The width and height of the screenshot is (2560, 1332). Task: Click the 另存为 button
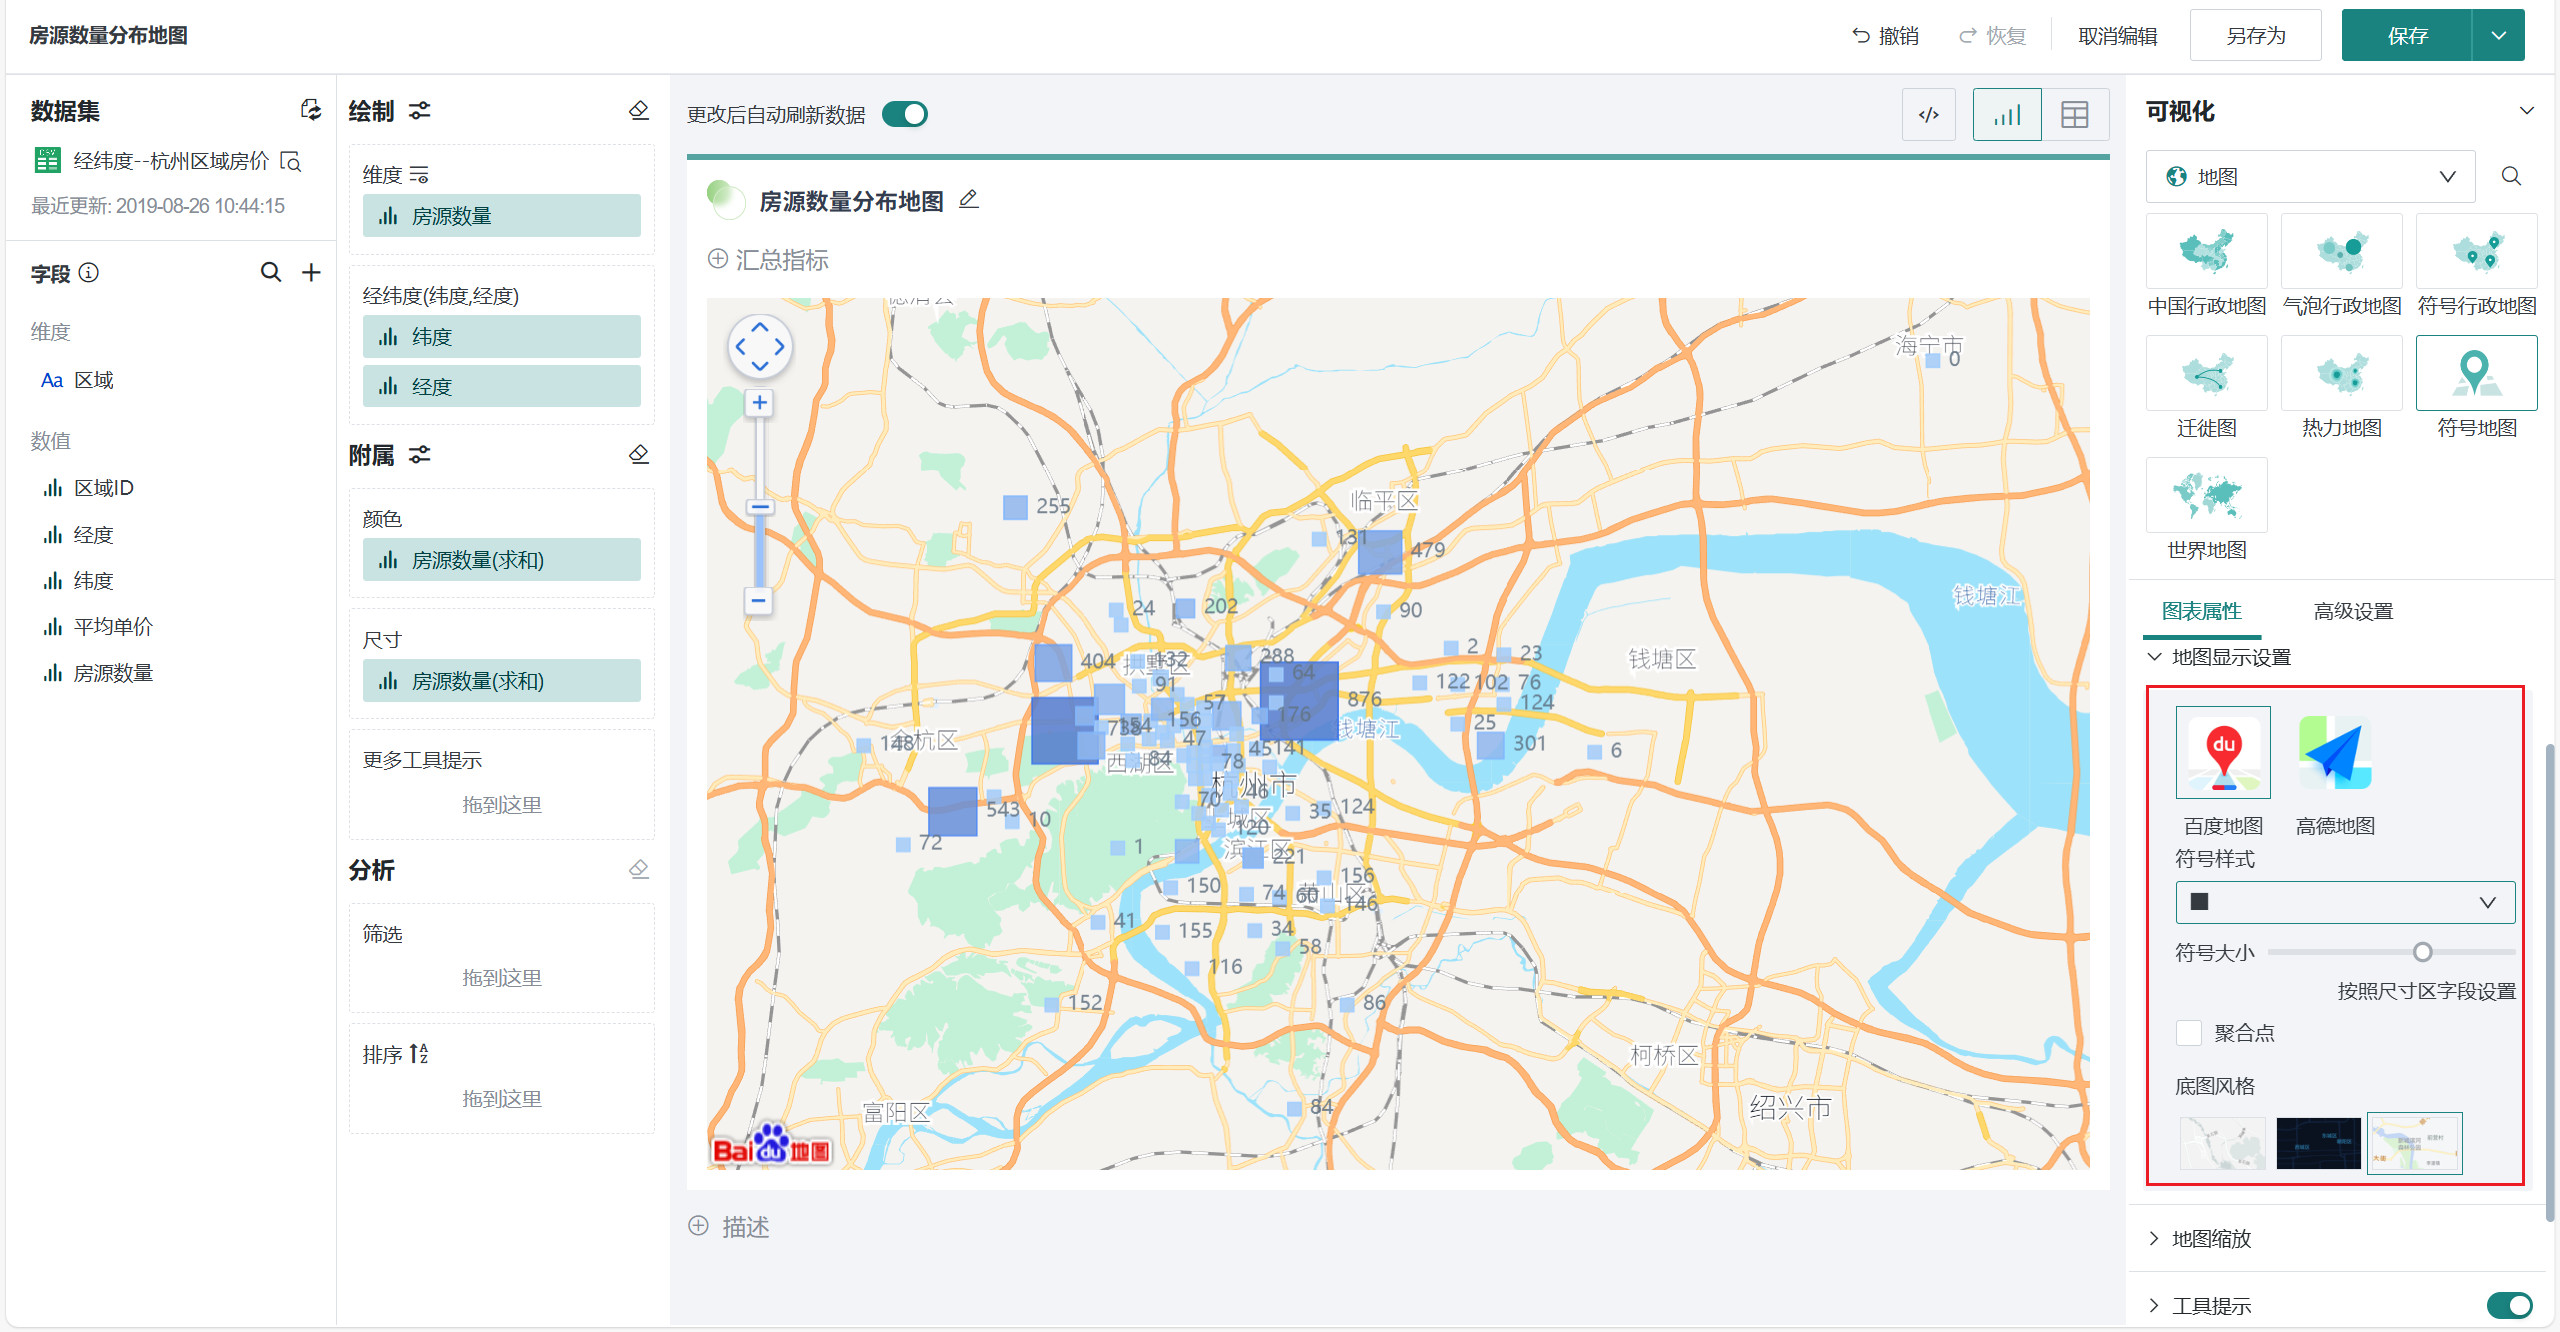pos(2254,36)
